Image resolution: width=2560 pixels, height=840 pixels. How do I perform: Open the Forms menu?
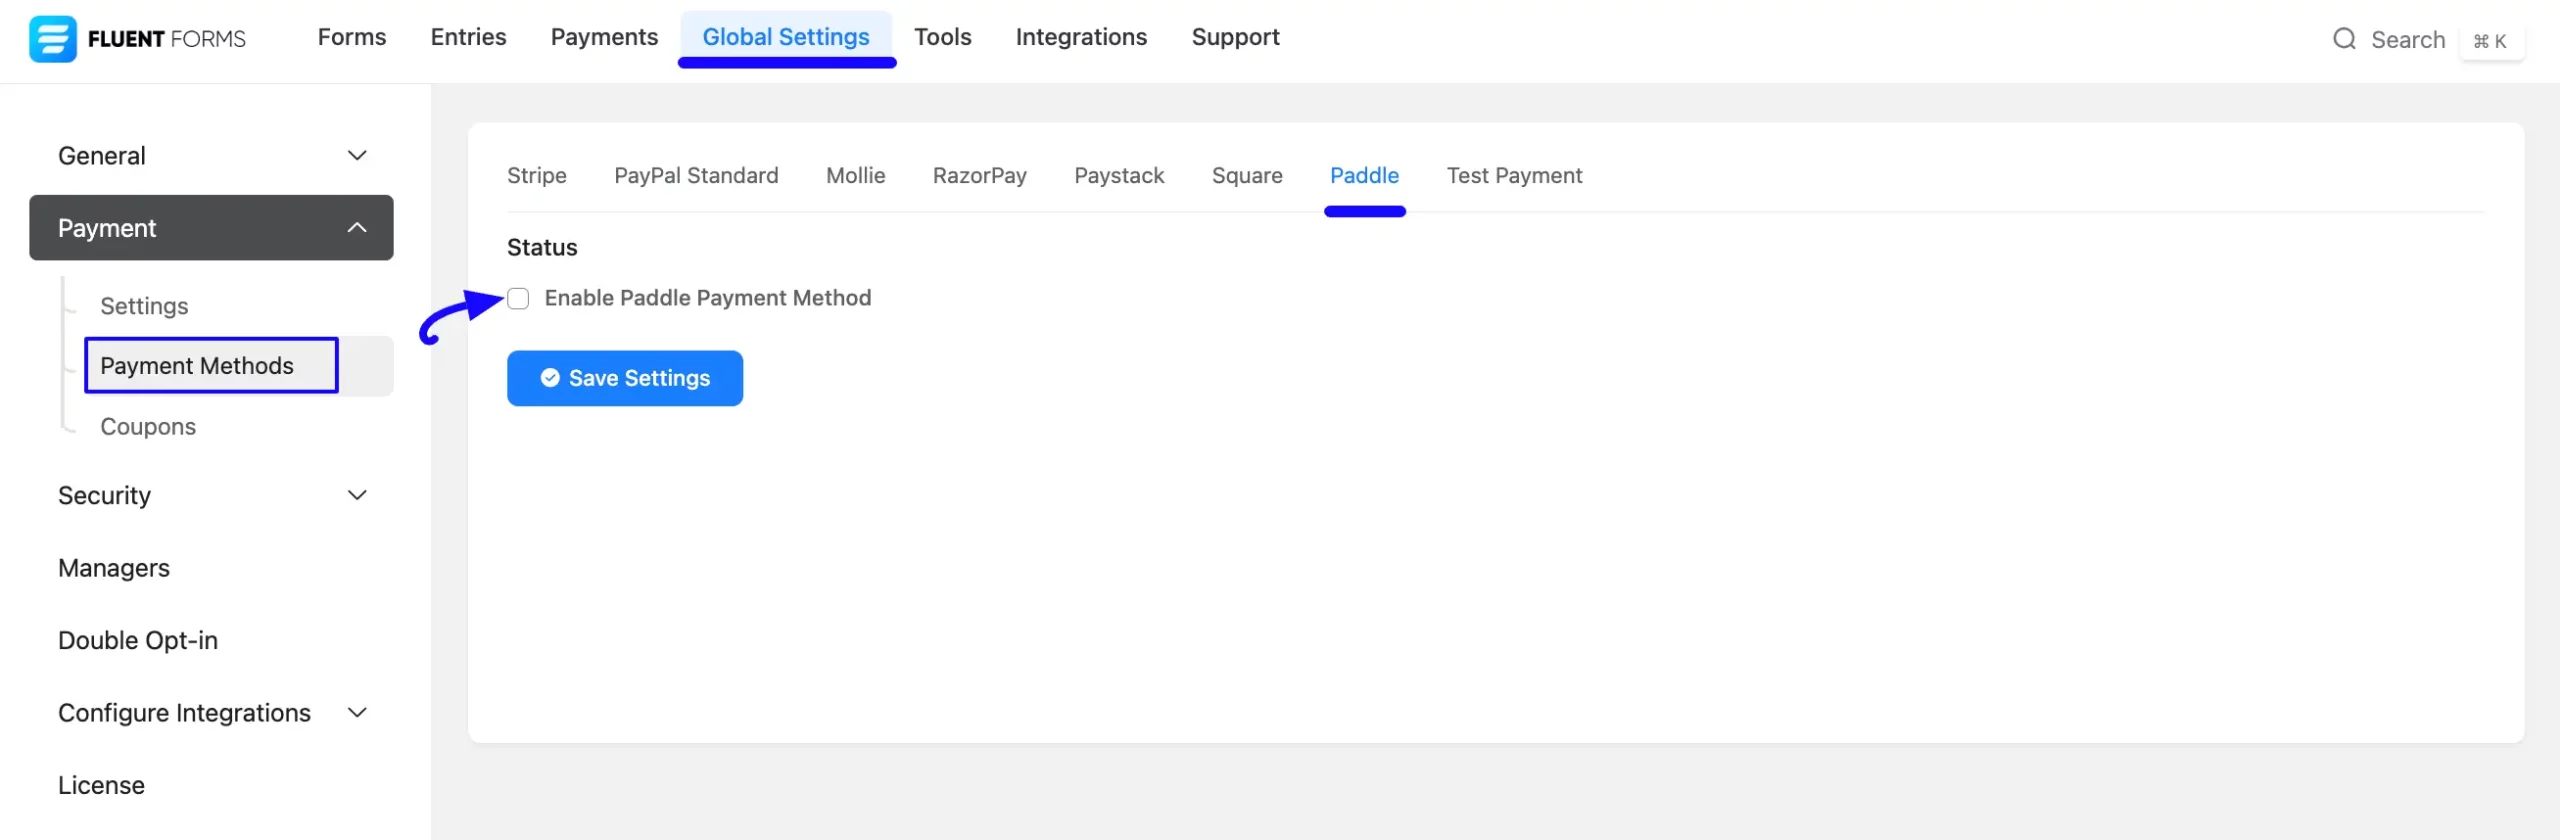click(x=352, y=37)
